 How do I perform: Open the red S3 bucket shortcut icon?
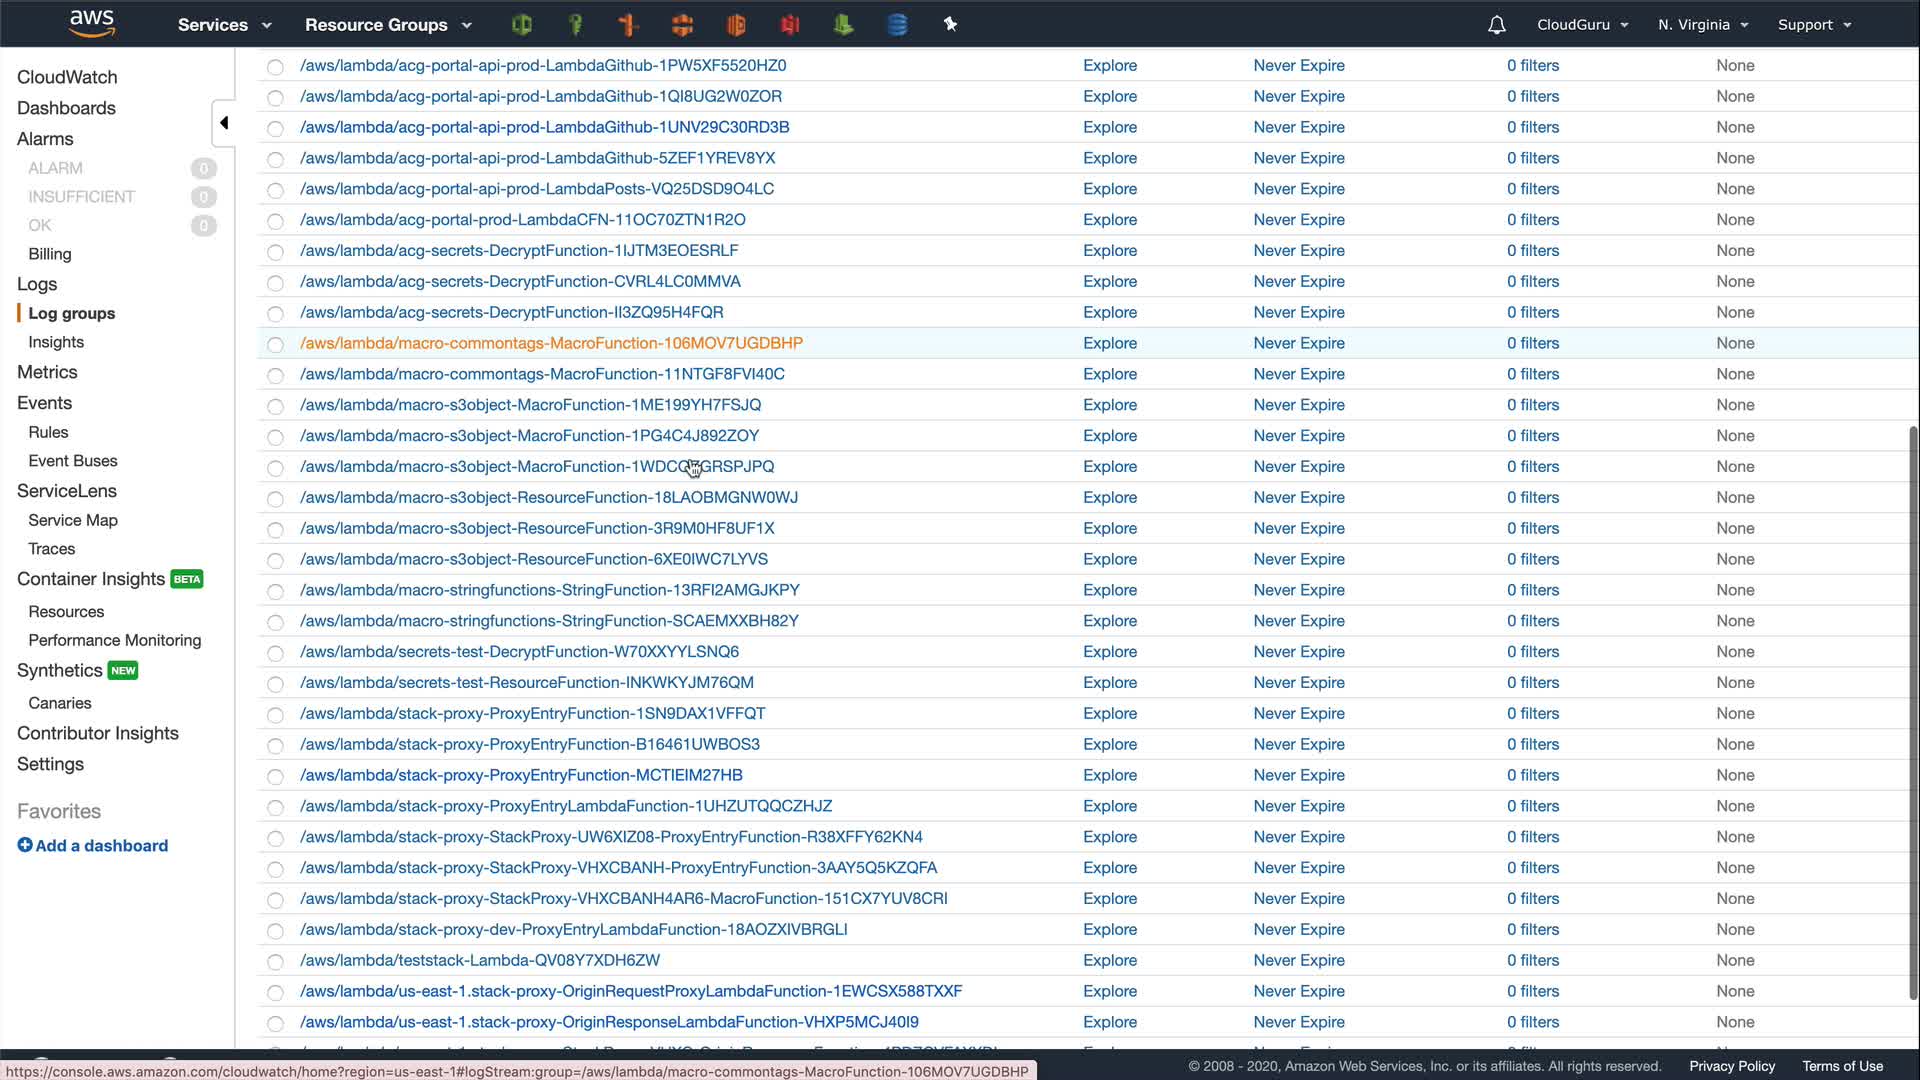point(790,25)
